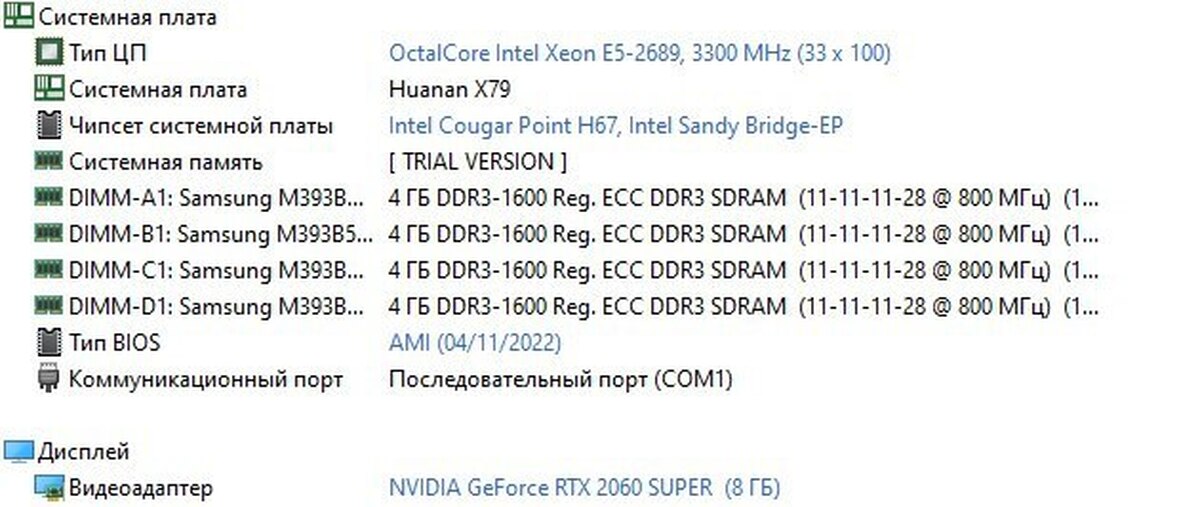Click the TRIAL VERSION memory value
The width and height of the screenshot is (1200, 507).
(477, 161)
